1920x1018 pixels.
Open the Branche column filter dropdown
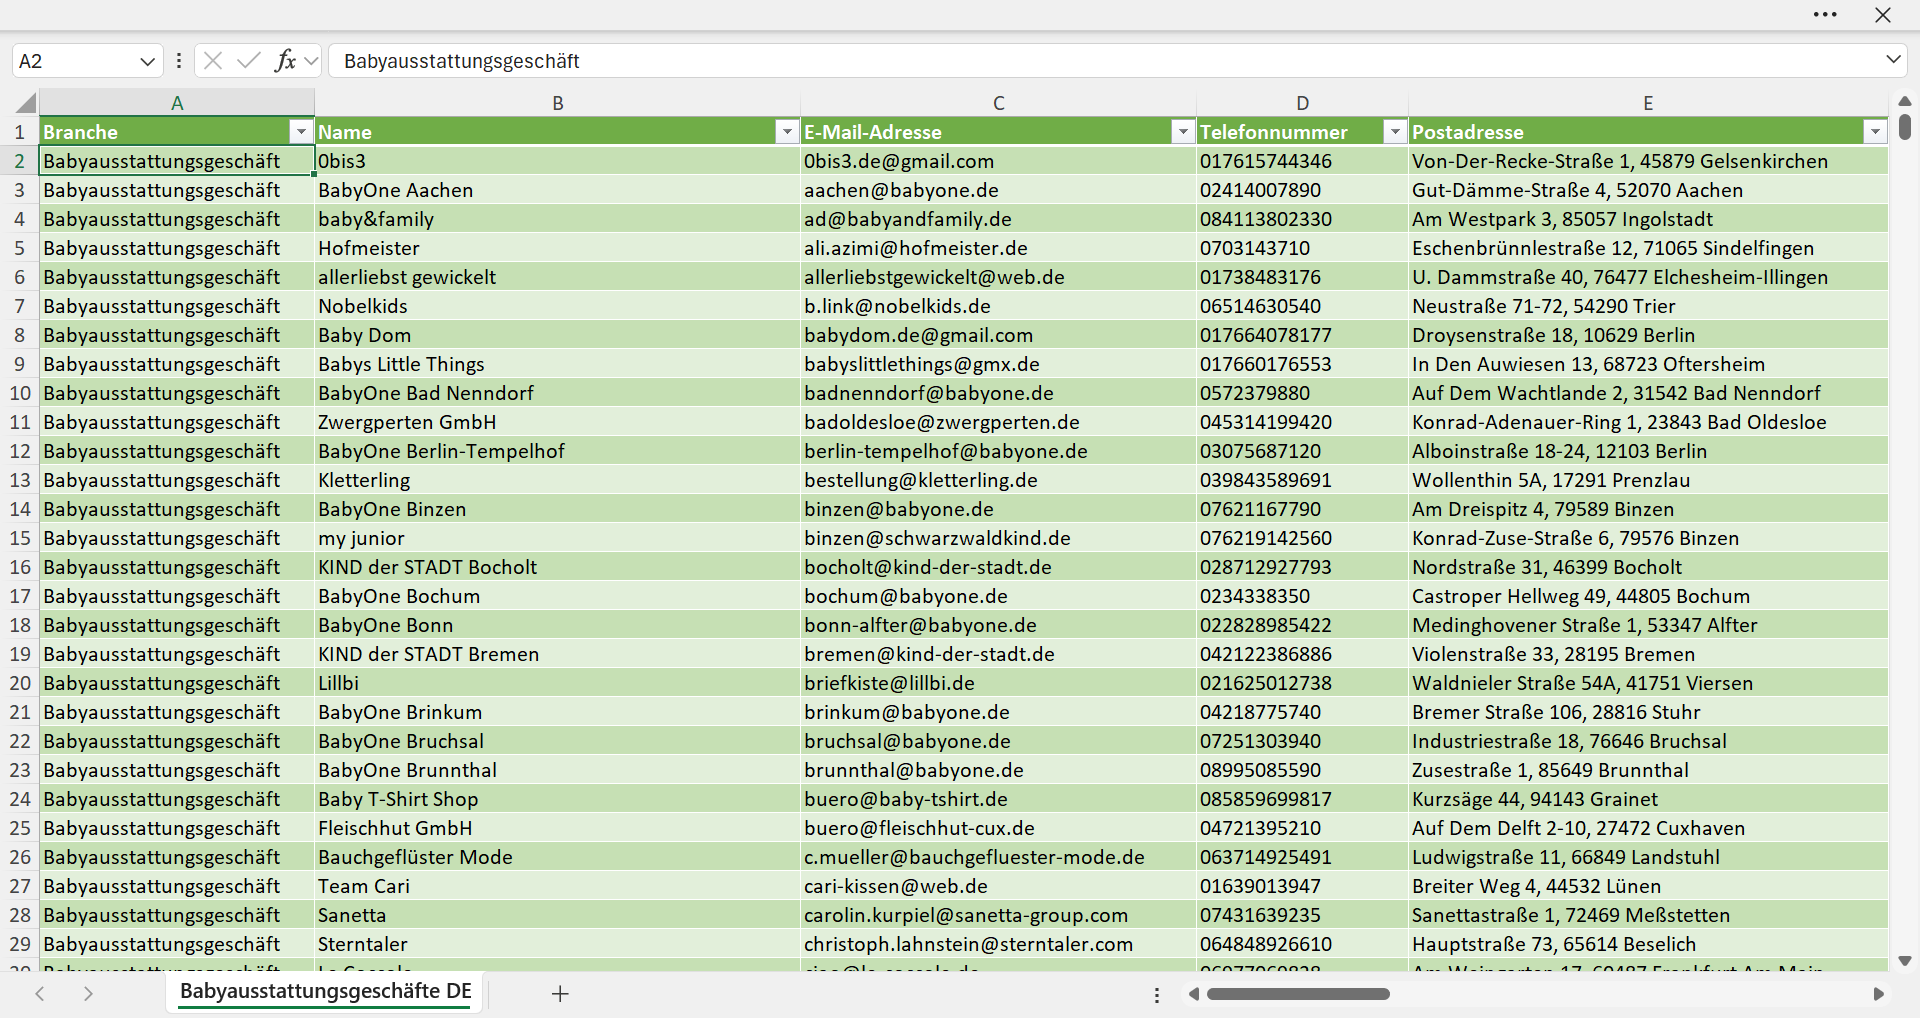pos(301,132)
